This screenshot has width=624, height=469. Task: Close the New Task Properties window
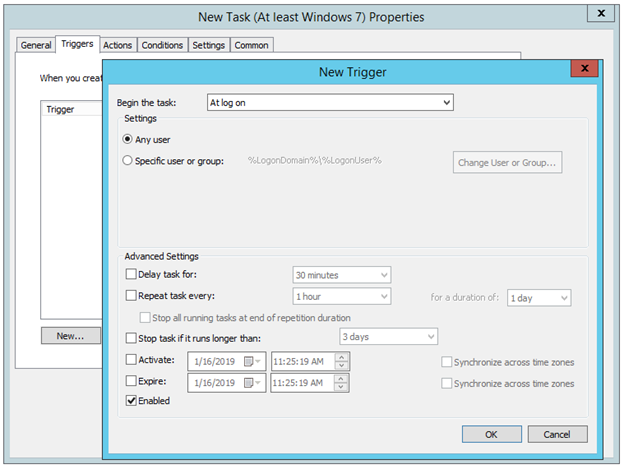[x=599, y=14]
